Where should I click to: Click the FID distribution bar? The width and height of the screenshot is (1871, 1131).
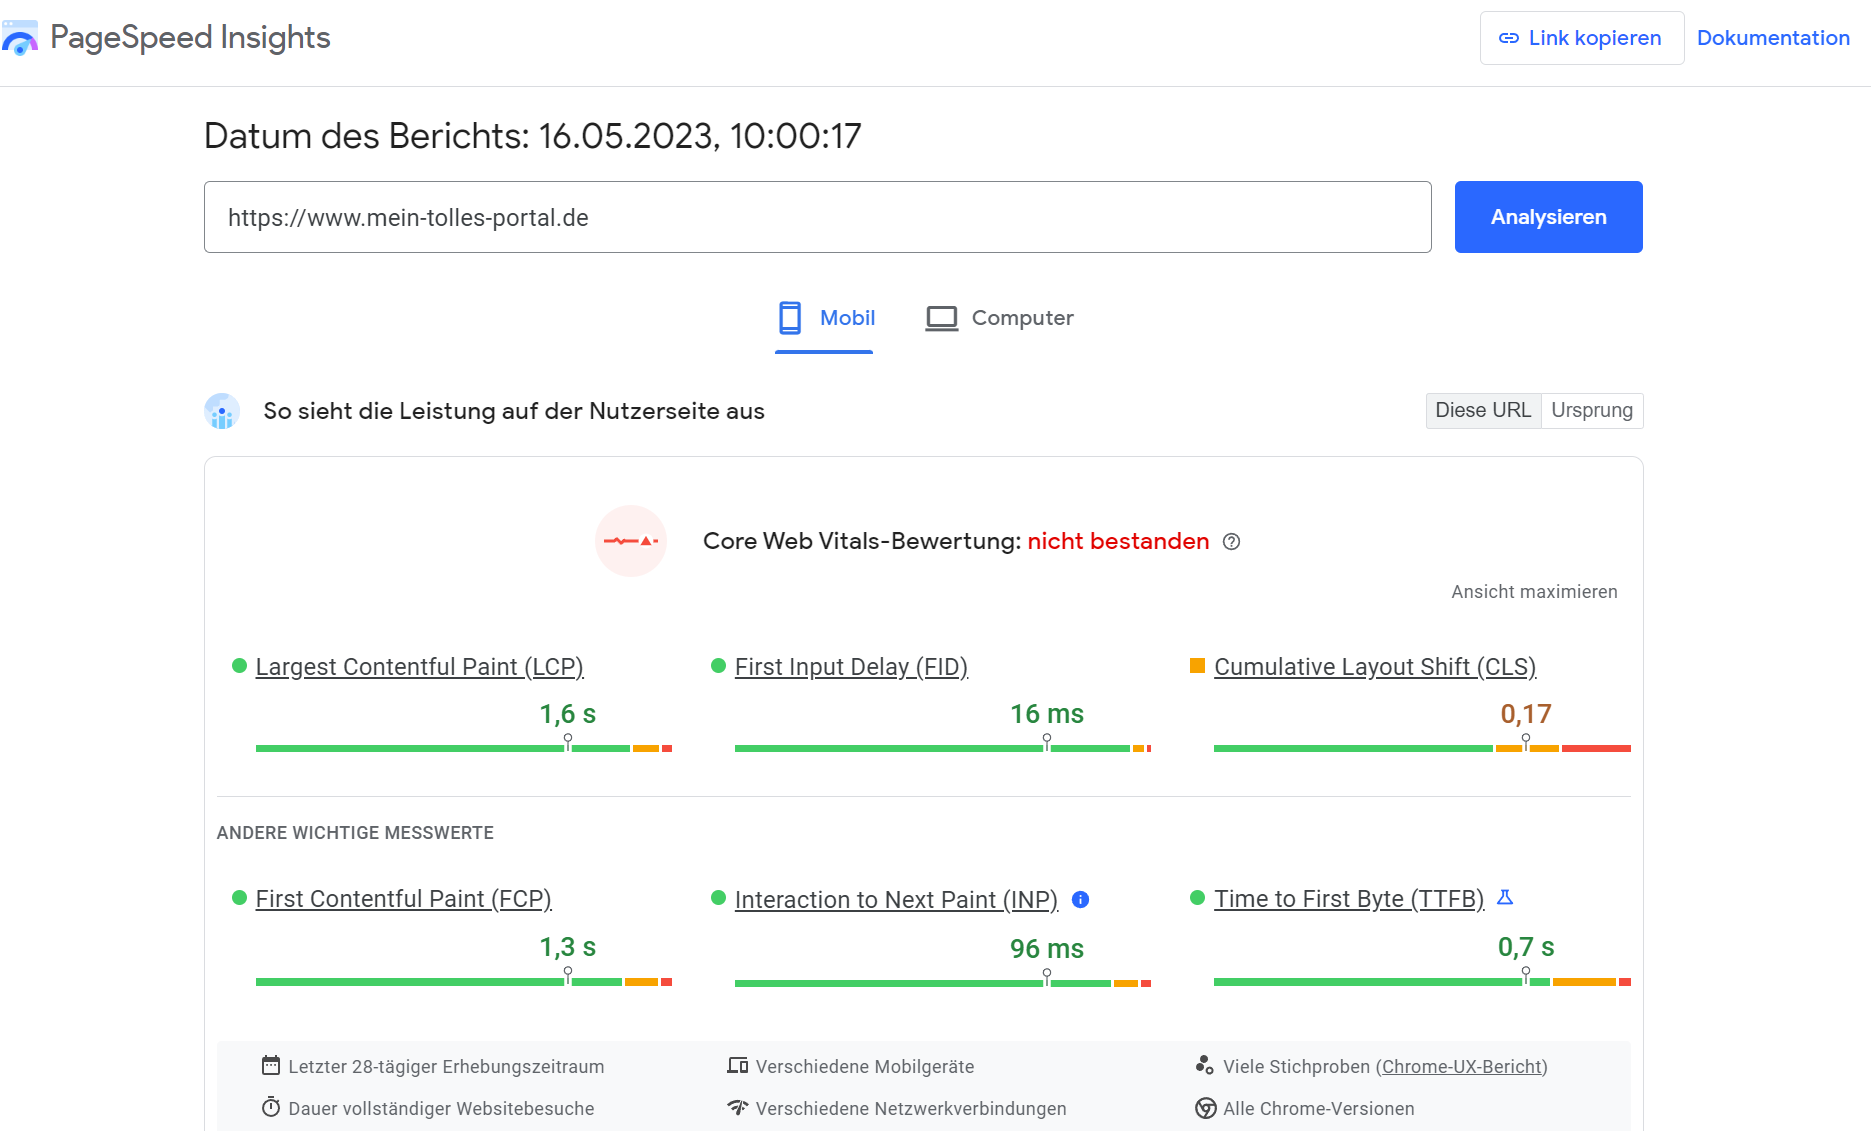pyautogui.click(x=943, y=748)
